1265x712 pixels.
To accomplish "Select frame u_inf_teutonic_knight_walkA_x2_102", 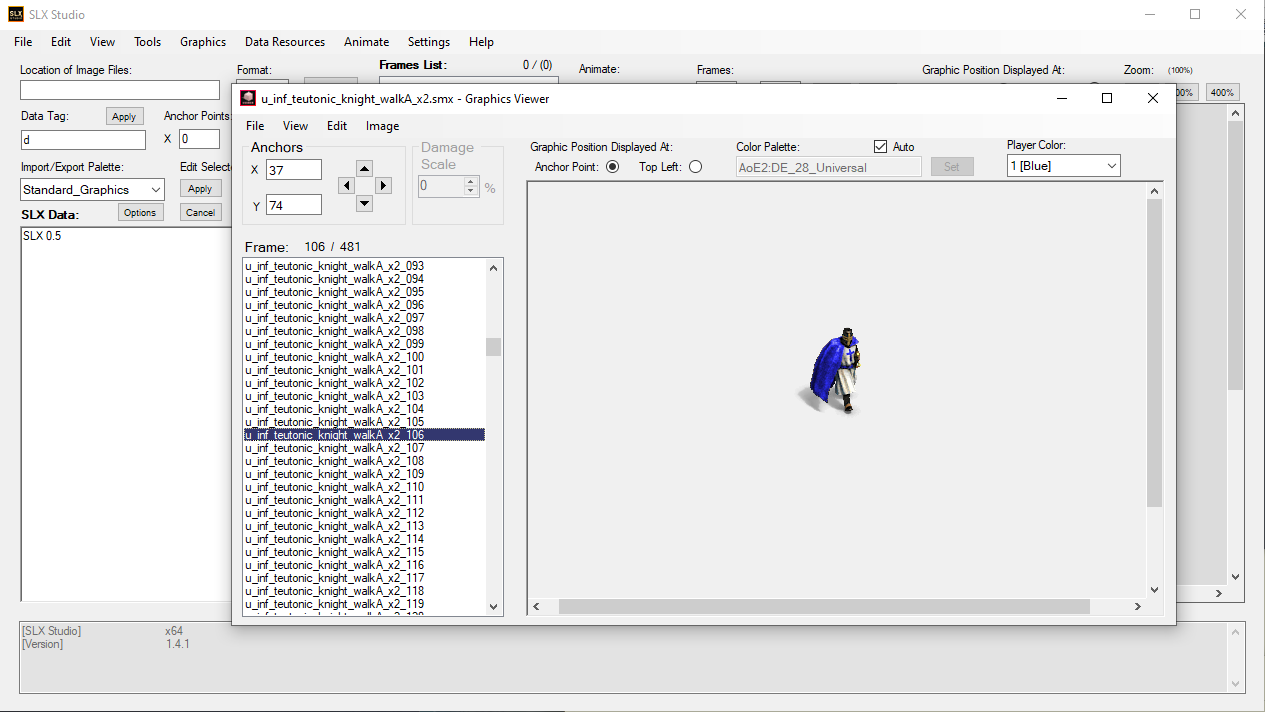I will click(364, 383).
